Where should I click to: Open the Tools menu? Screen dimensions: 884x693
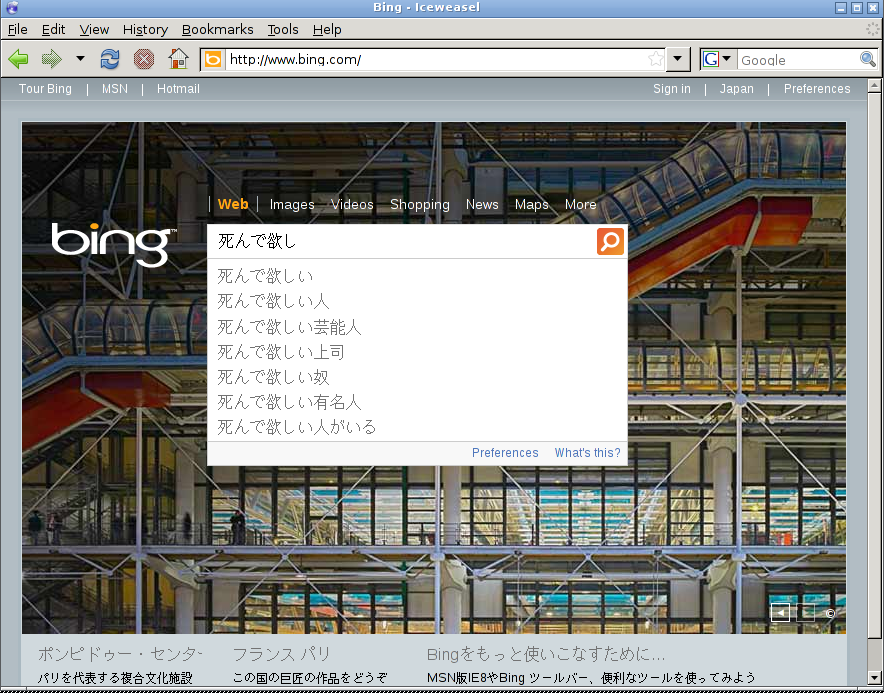coord(283,29)
